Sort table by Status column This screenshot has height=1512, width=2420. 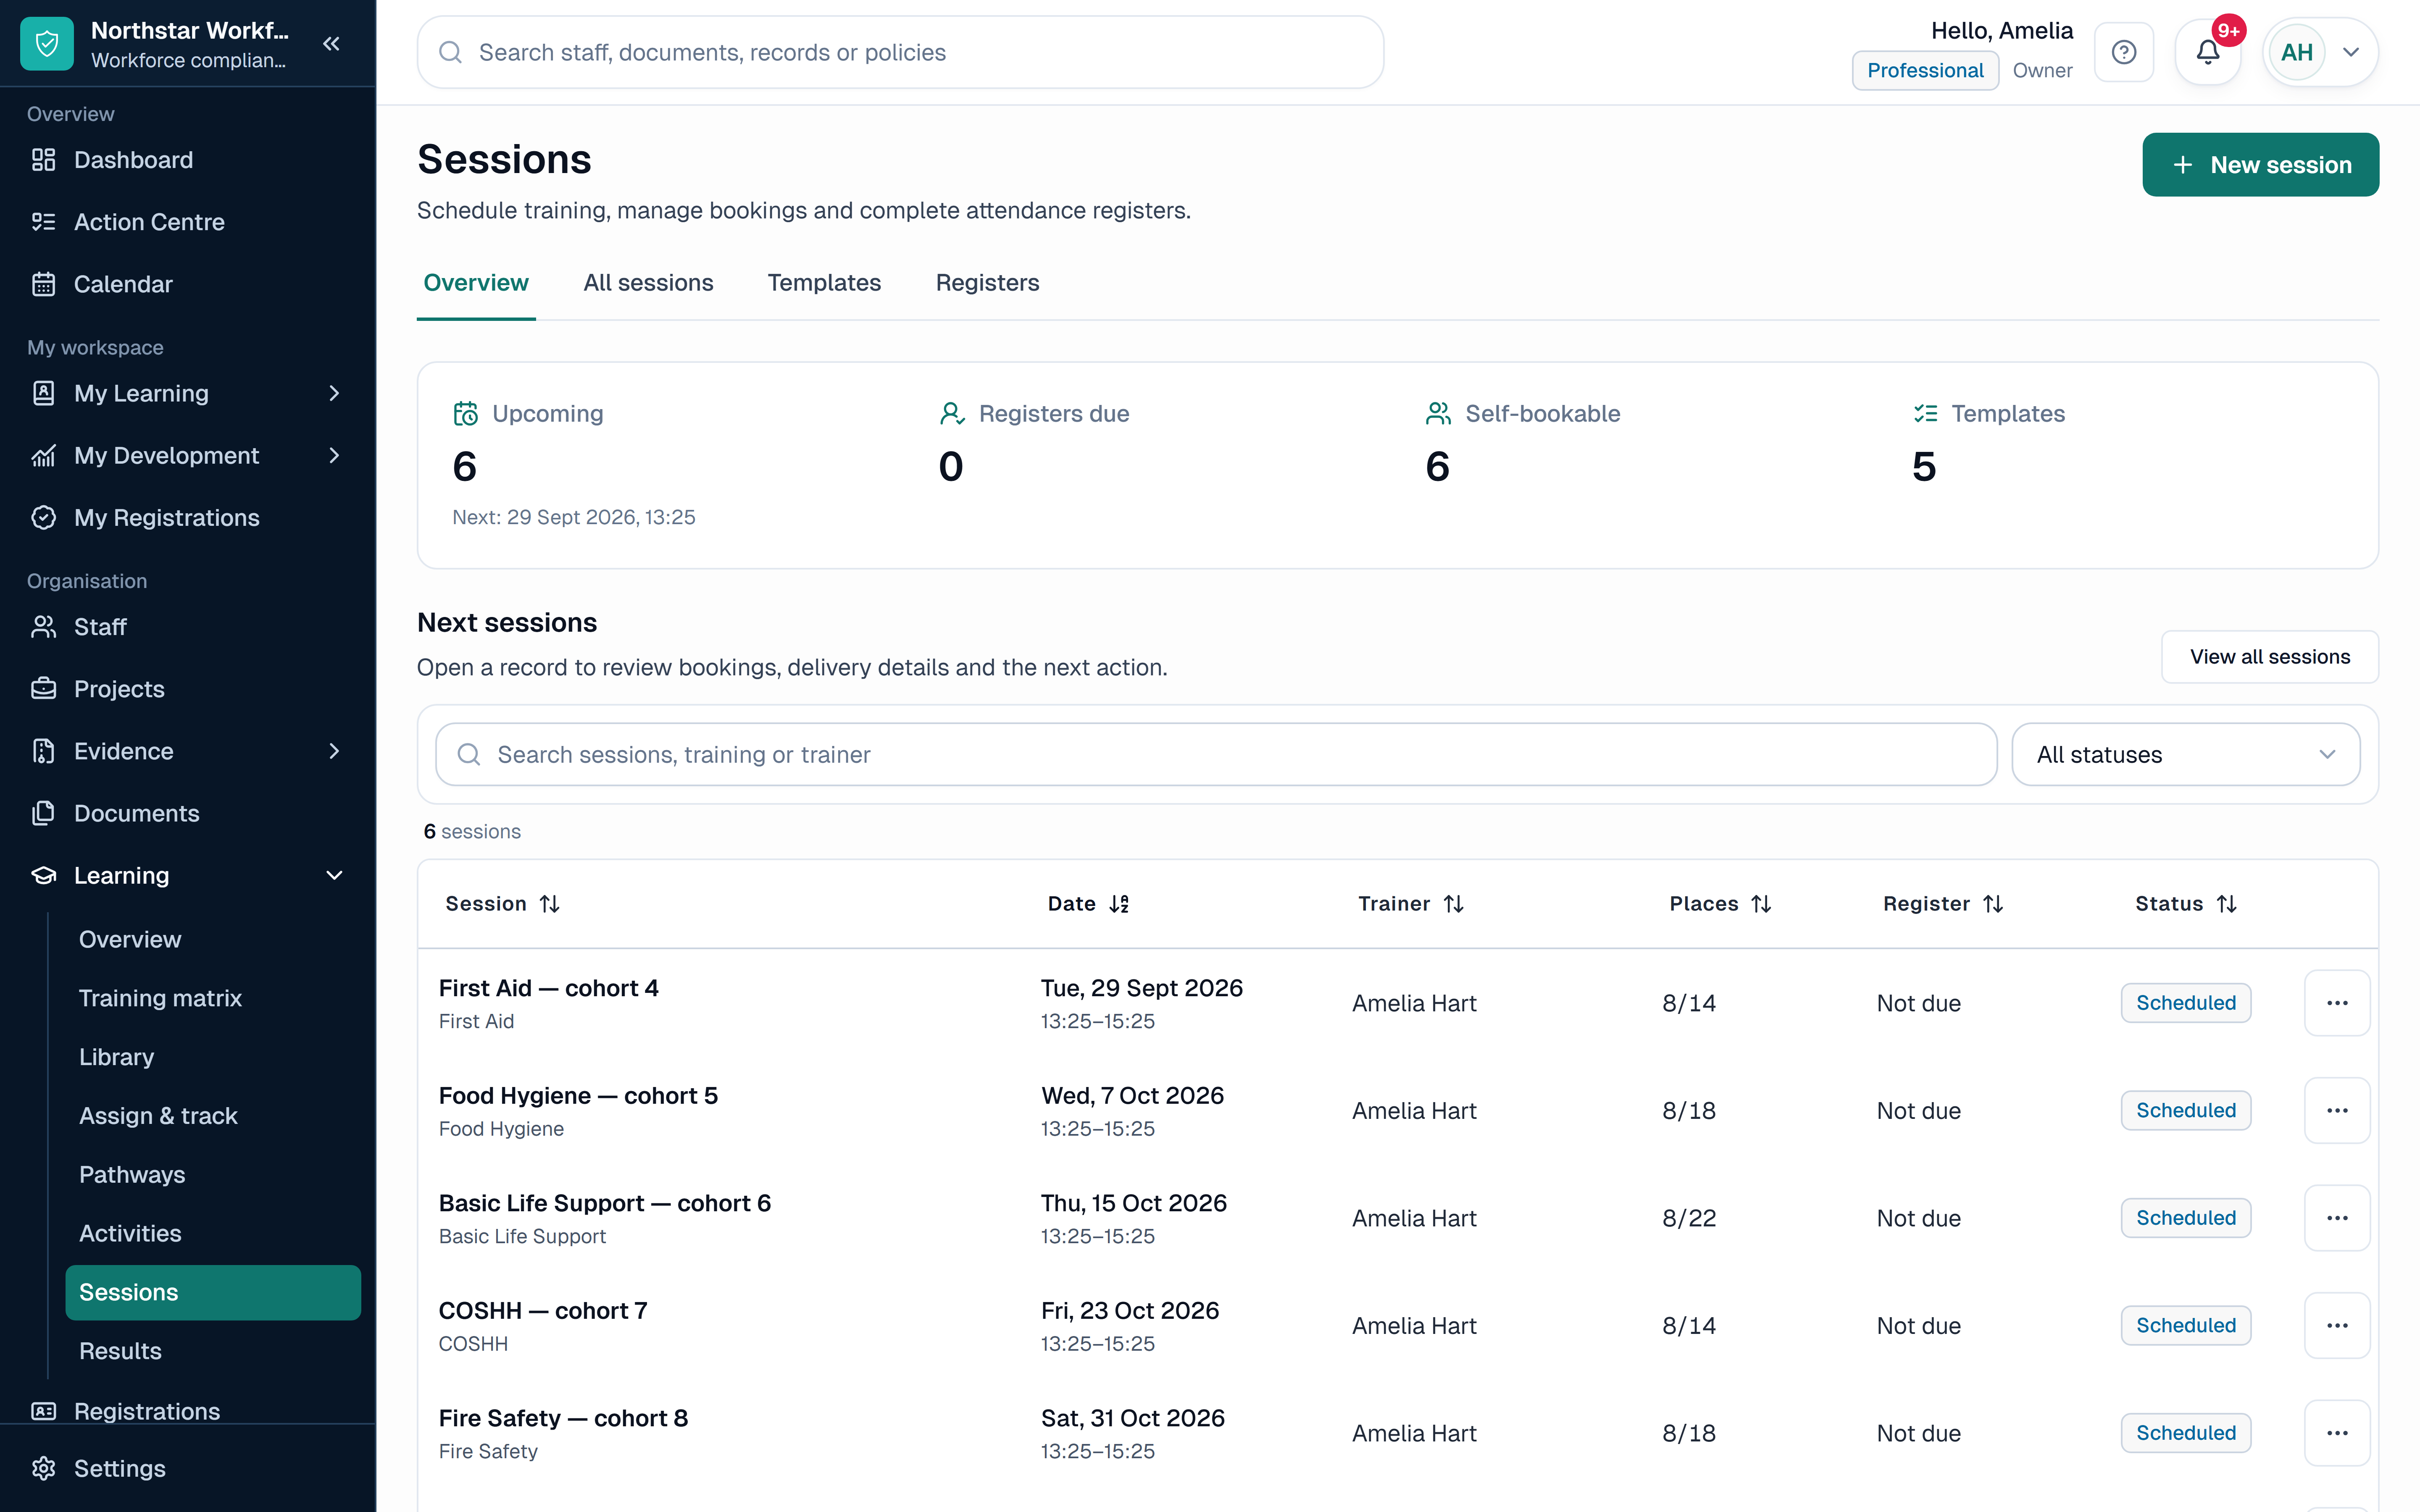[2186, 904]
